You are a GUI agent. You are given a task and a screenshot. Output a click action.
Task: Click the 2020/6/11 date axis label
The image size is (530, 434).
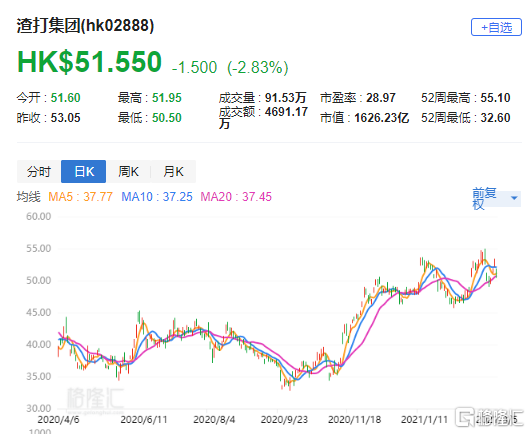pyautogui.click(x=144, y=420)
